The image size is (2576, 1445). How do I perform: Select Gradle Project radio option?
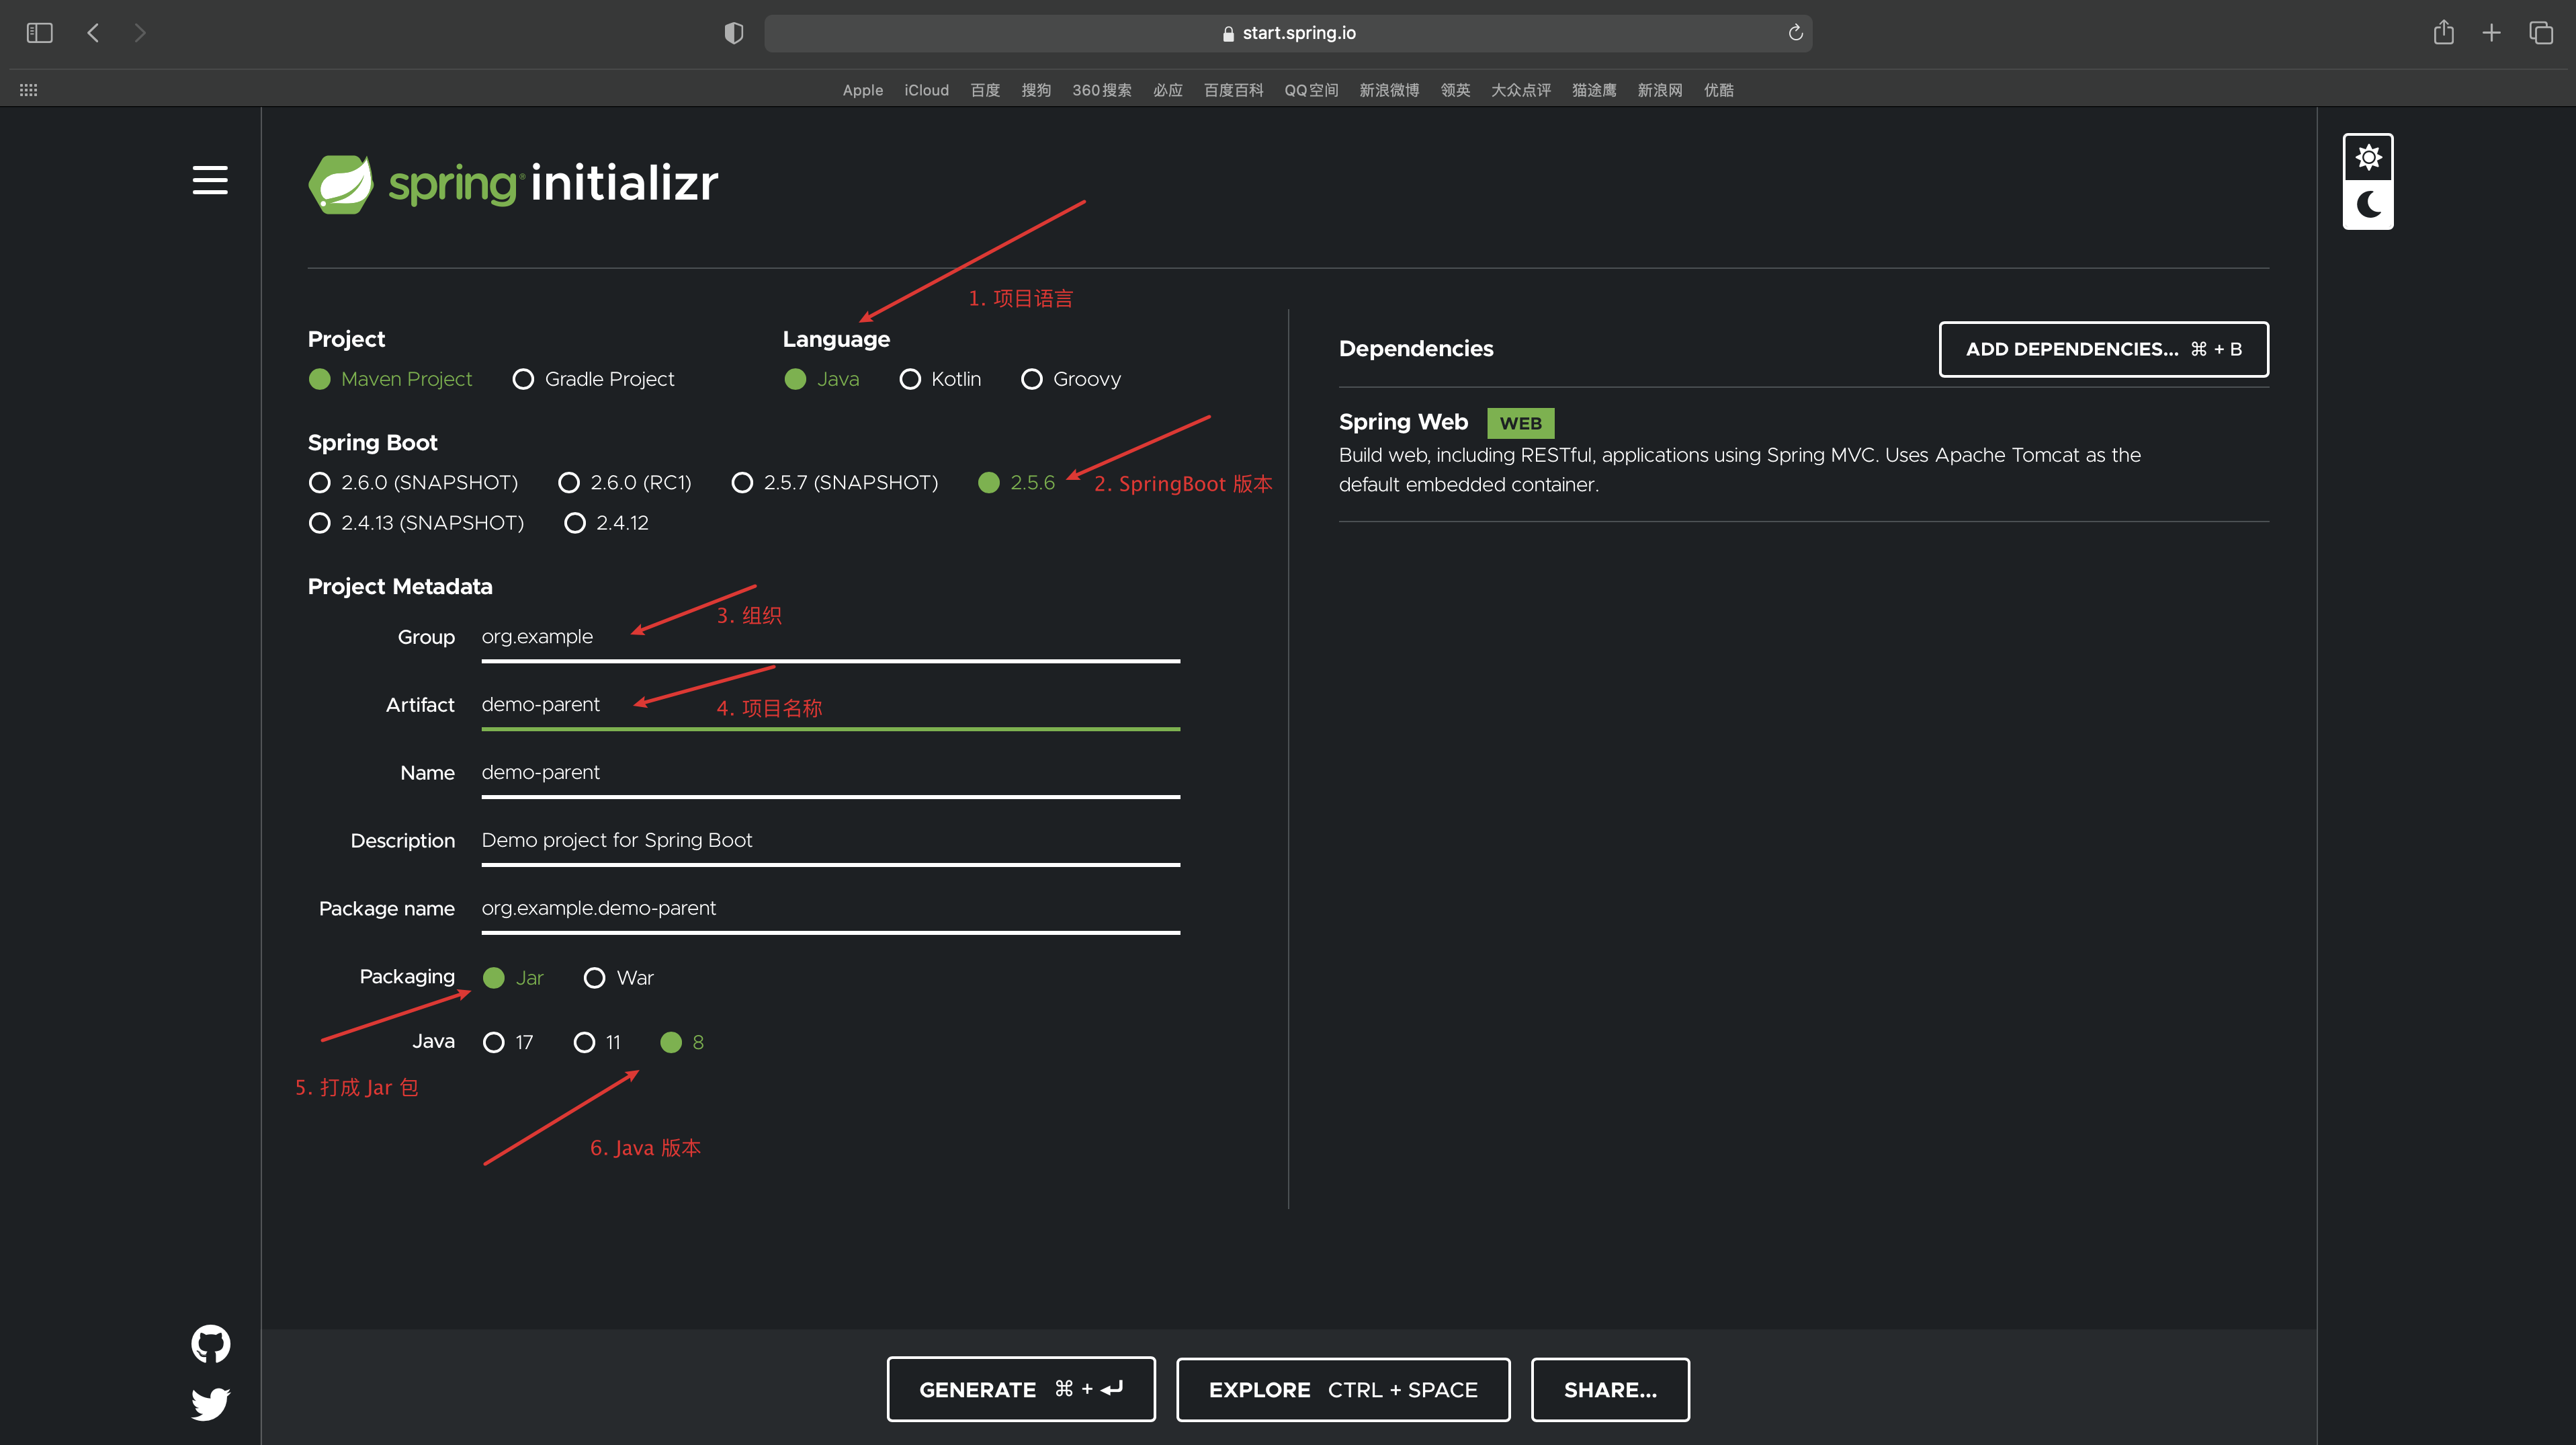[523, 380]
